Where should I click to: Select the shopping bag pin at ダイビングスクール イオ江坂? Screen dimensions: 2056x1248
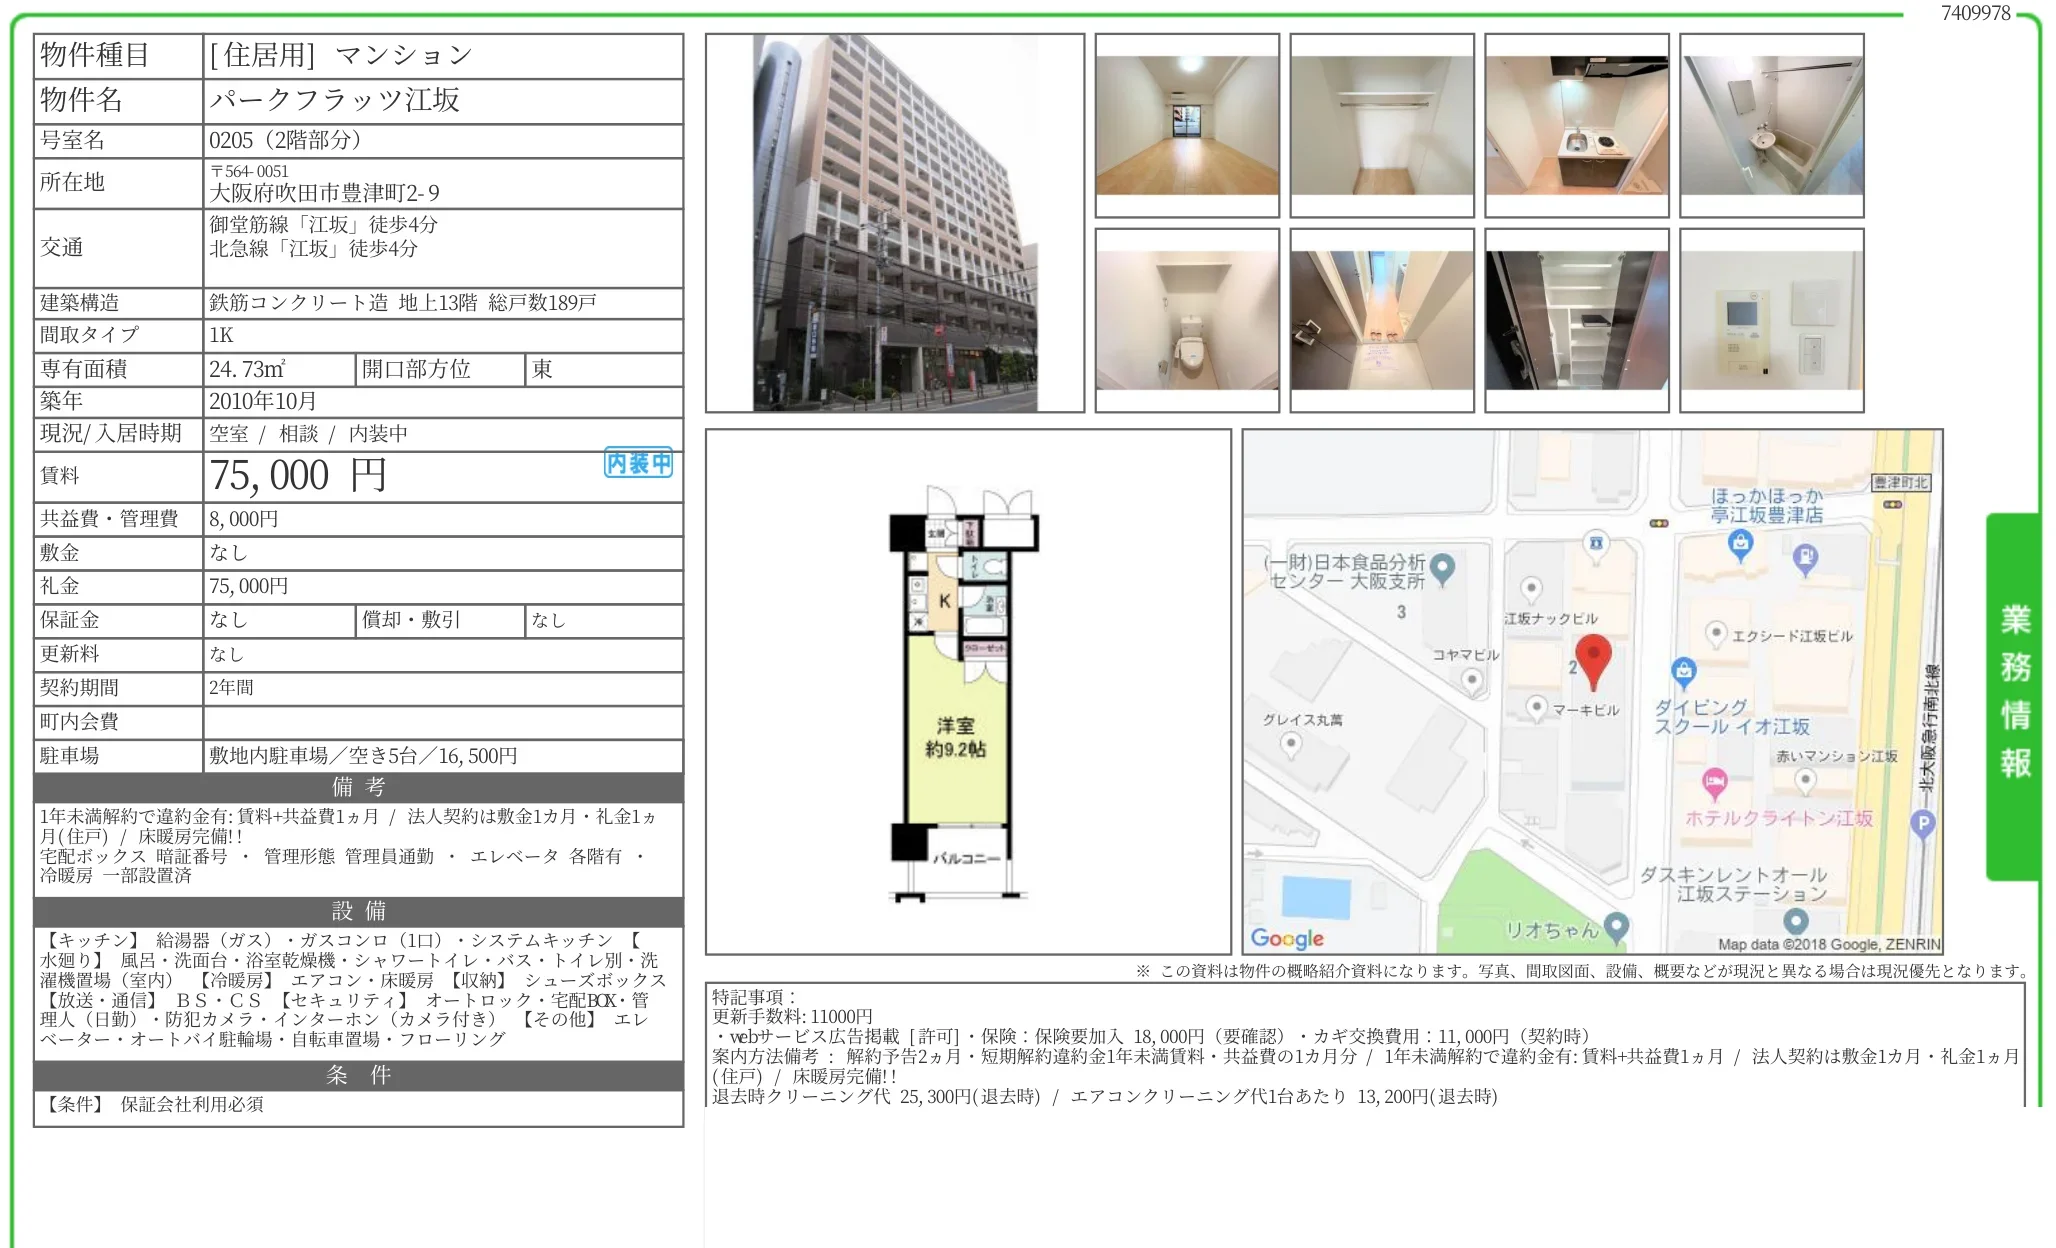pos(1684,672)
